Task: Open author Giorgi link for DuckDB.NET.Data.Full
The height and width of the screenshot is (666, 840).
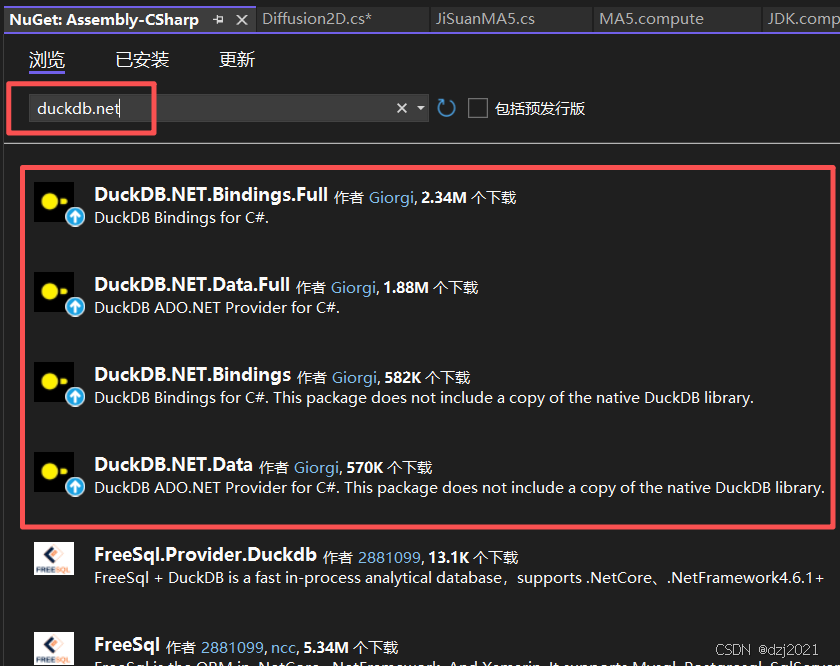Action: 354,288
